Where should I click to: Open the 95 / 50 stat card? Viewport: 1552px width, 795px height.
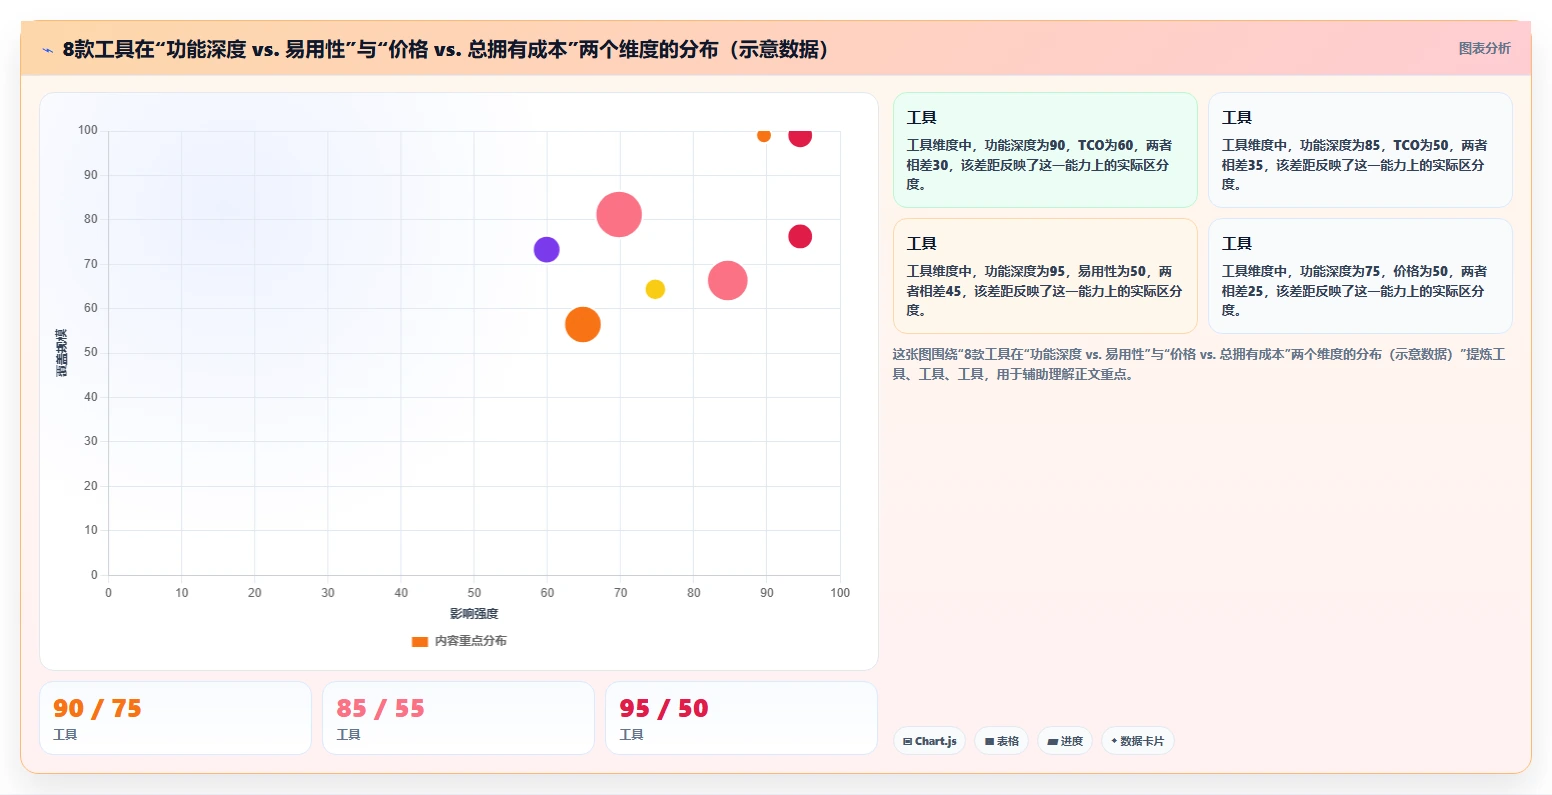[x=741, y=718]
